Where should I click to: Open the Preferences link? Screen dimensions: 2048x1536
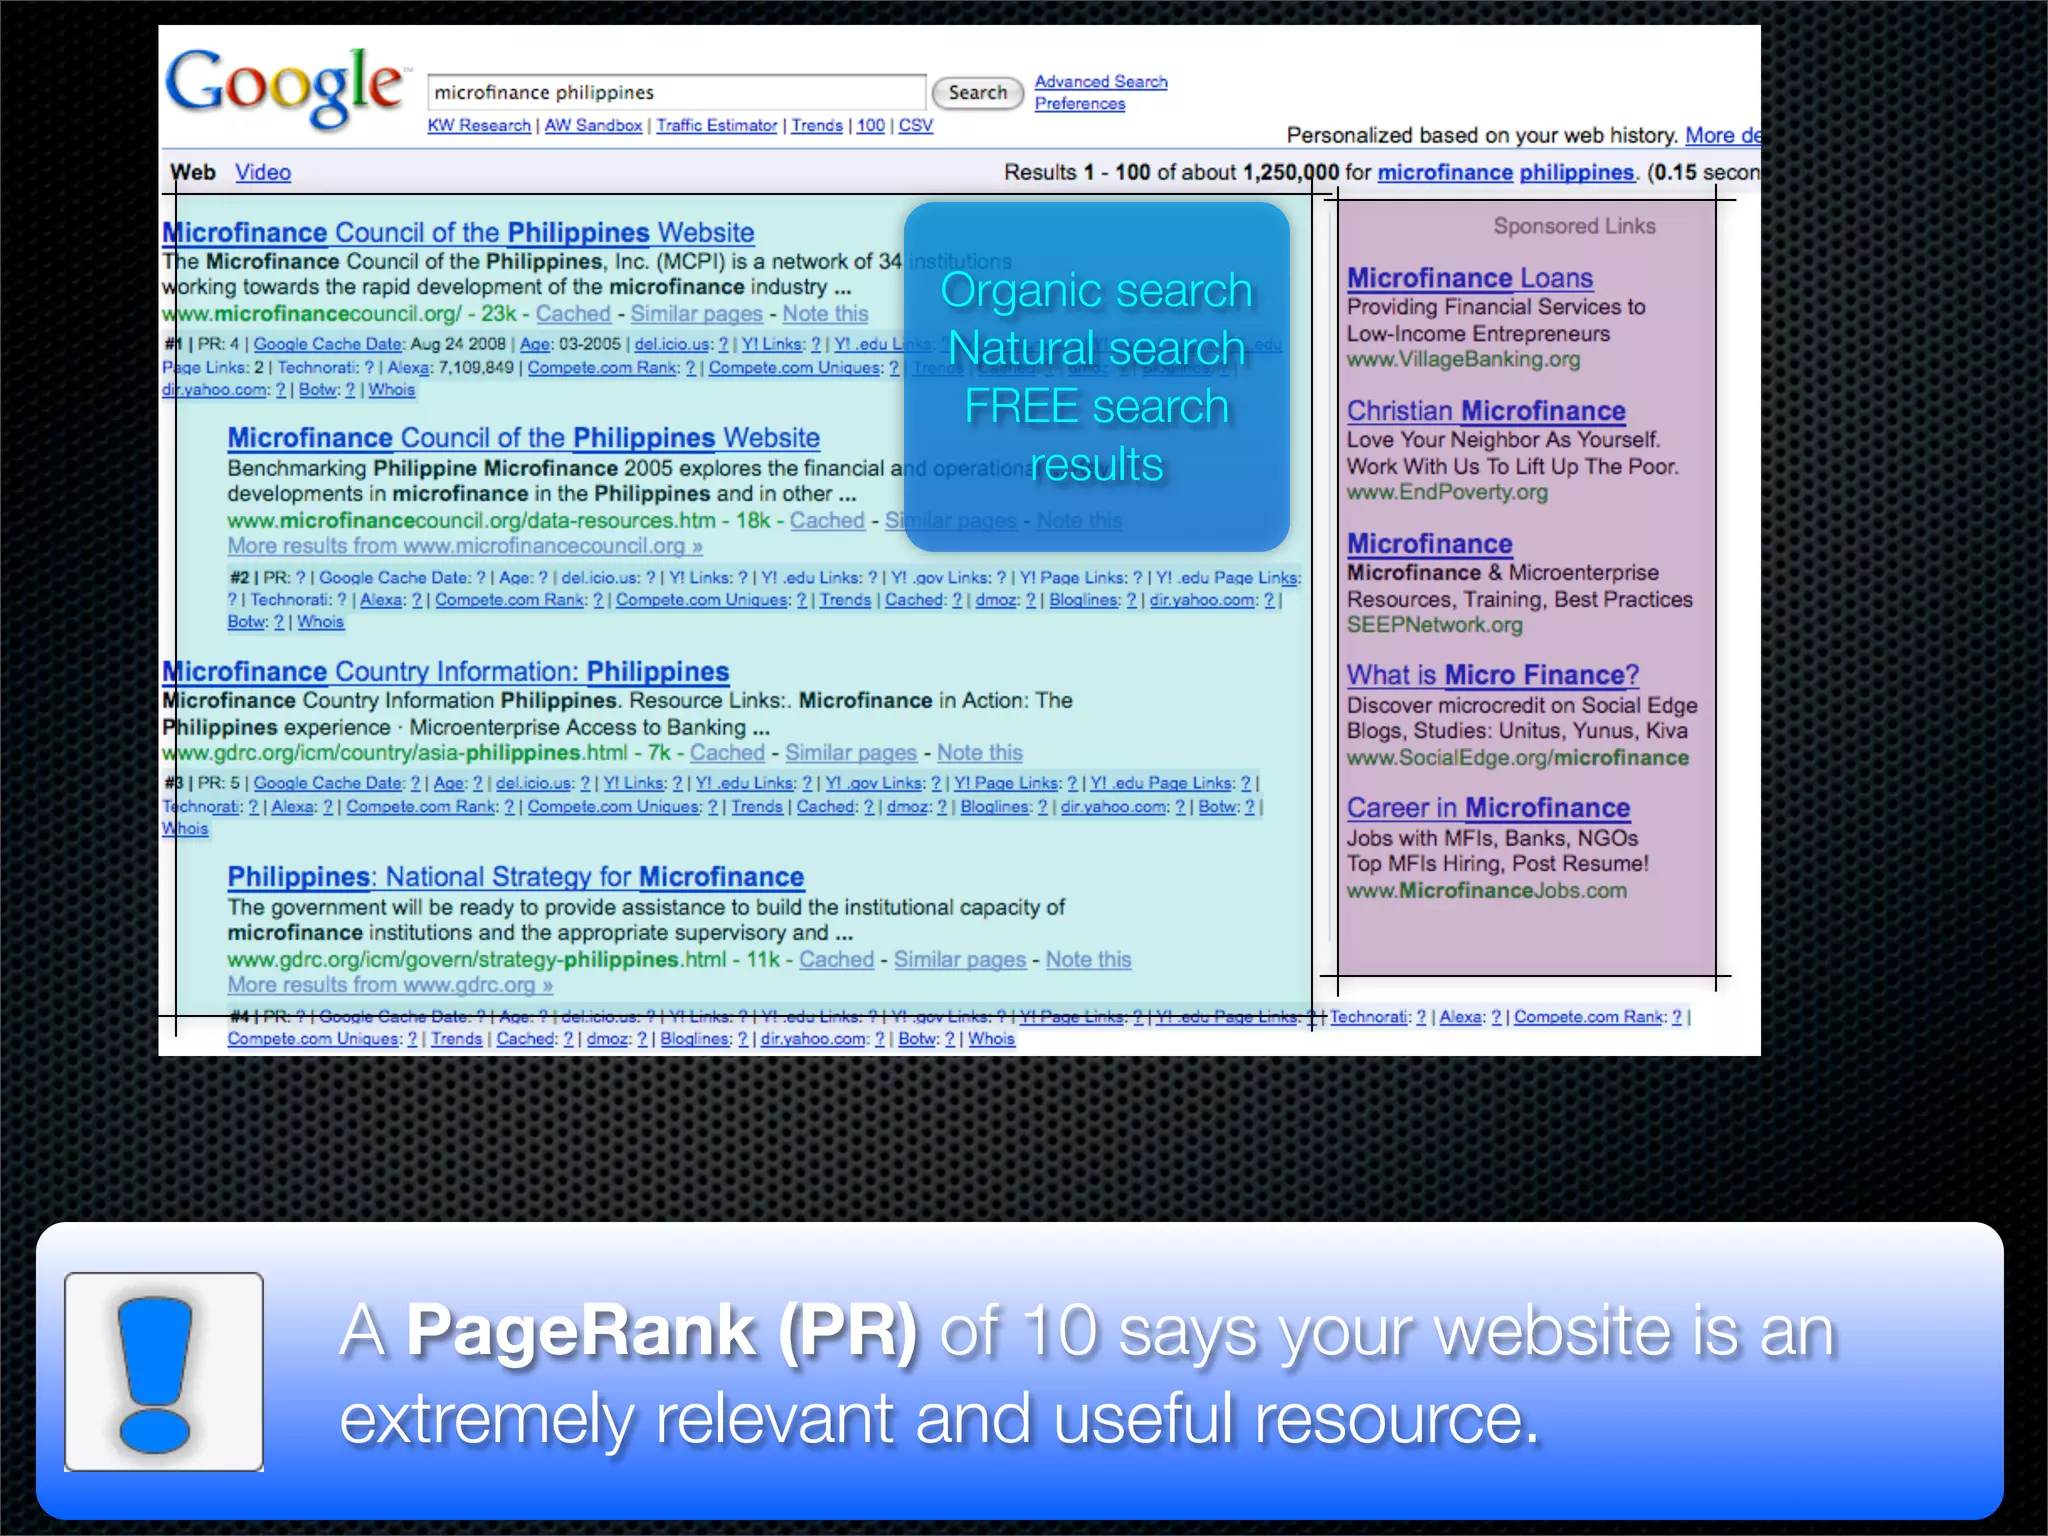point(1080,103)
